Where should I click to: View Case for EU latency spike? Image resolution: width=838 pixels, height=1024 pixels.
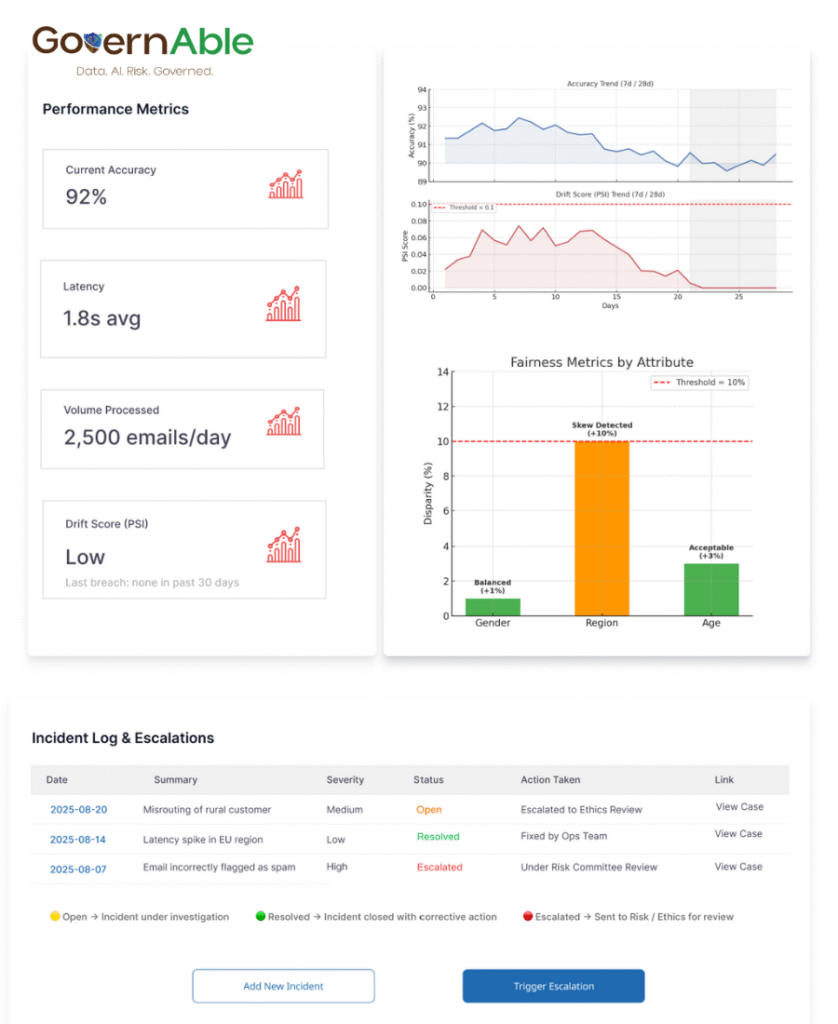(738, 834)
